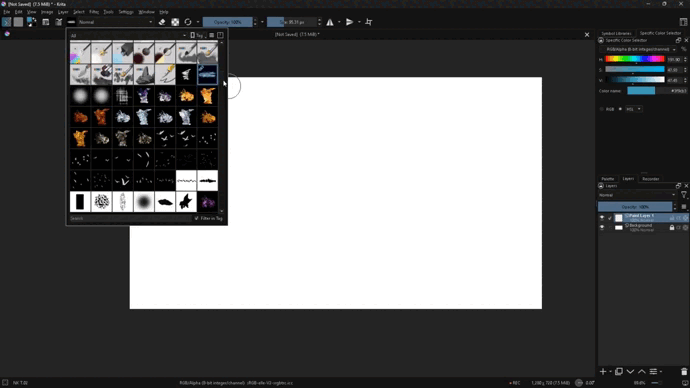Expand the All tag dropdown in presets

128,35
